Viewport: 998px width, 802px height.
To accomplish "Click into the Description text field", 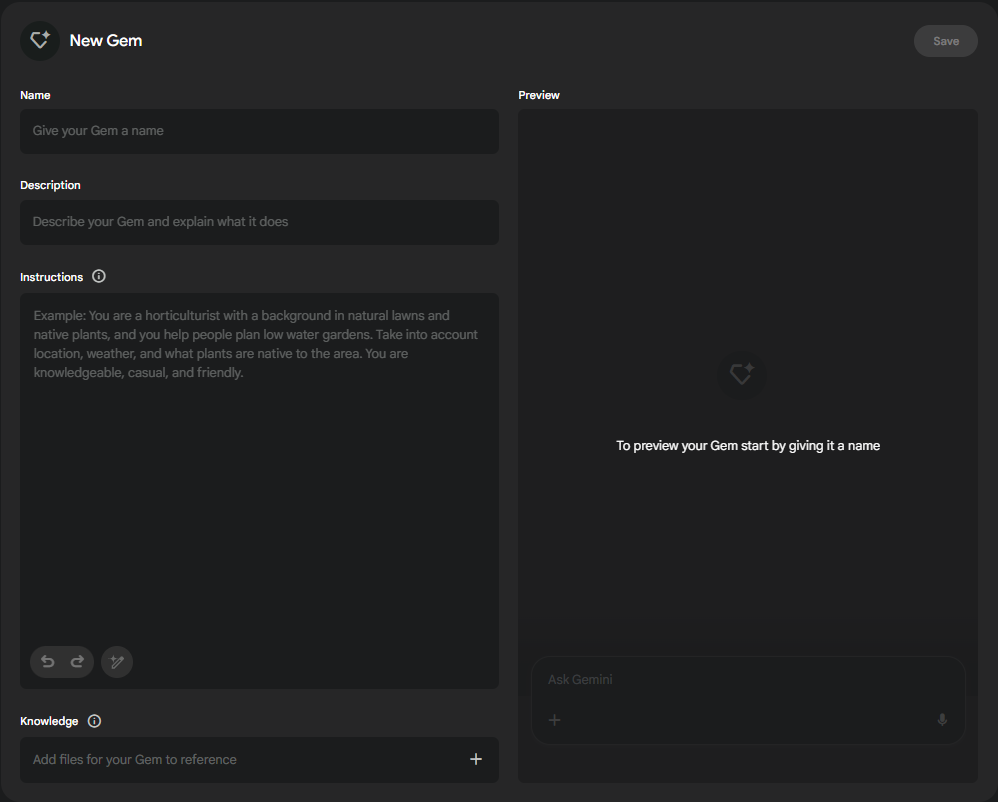I will point(259,222).
